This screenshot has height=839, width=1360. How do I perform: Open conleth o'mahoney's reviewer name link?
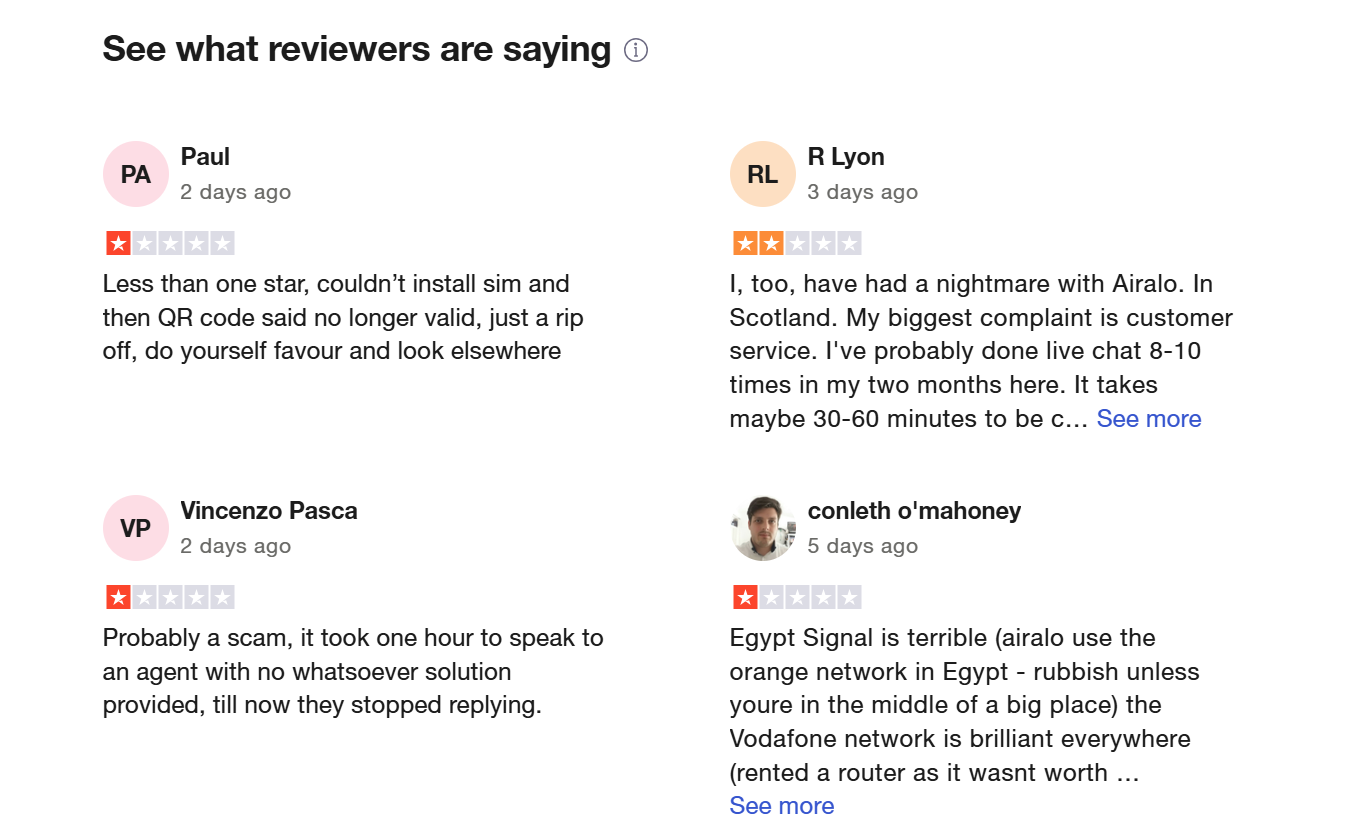(x=914, y=511)
